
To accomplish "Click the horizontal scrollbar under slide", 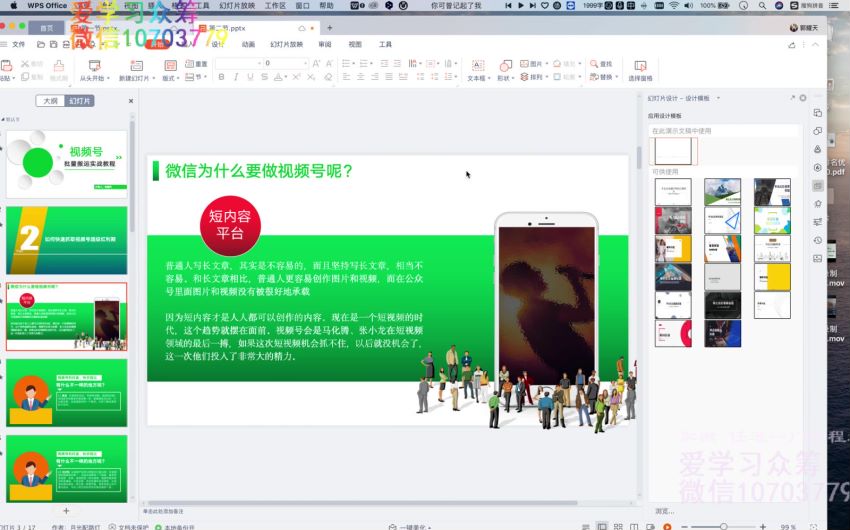I will [362, 503].
